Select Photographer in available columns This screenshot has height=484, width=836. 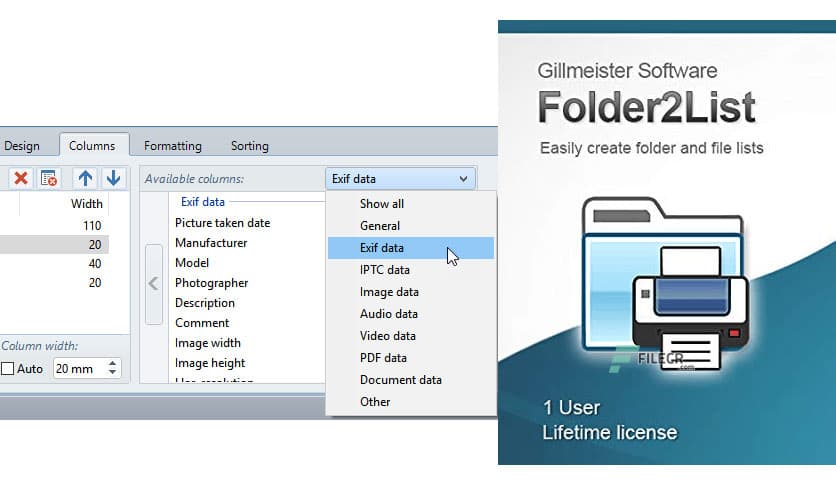point(212,283)
